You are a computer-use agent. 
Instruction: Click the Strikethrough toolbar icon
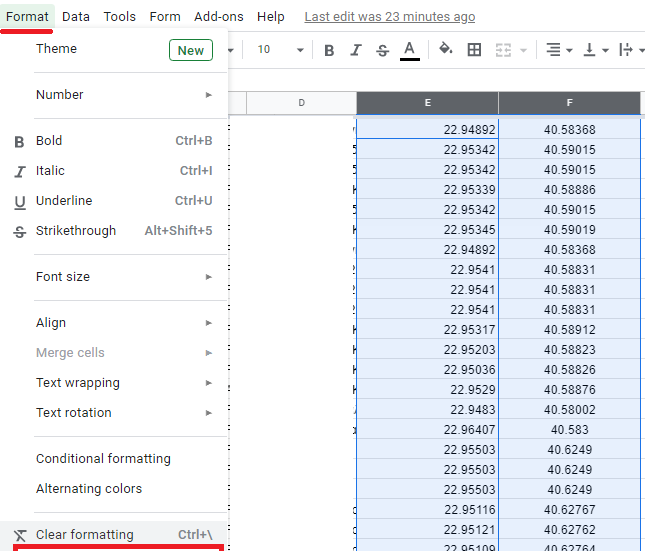383,50
